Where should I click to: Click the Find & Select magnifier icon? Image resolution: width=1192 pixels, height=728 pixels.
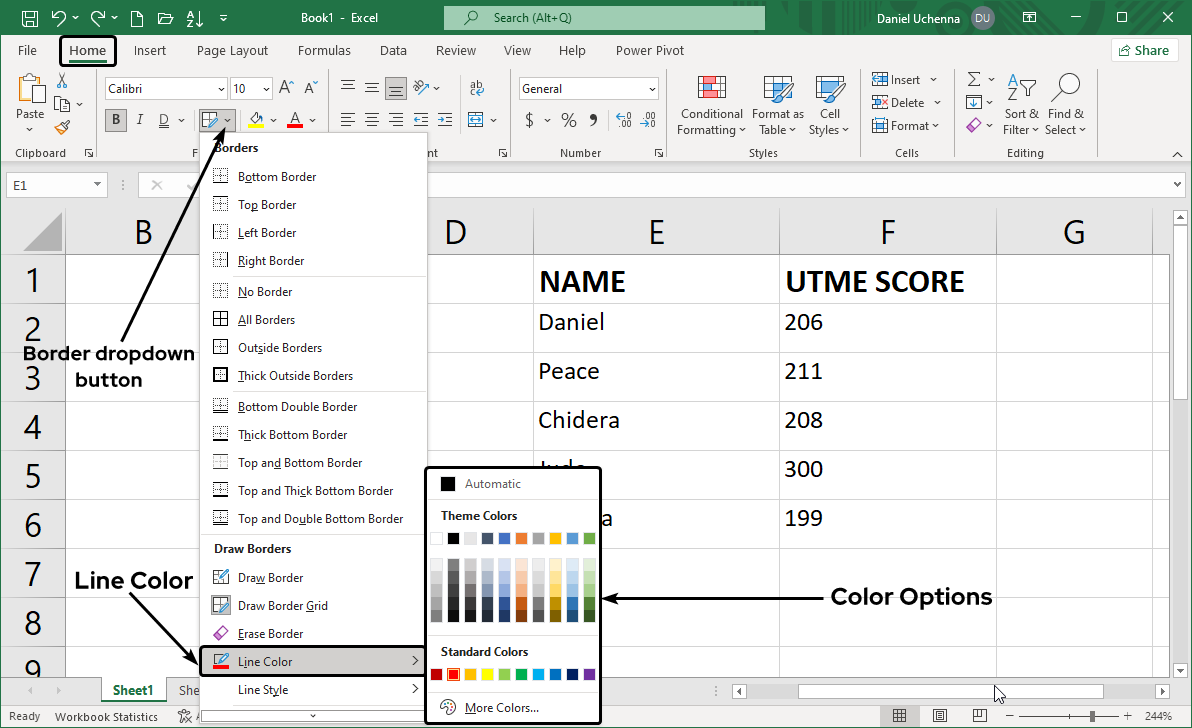pos(1065,90)
